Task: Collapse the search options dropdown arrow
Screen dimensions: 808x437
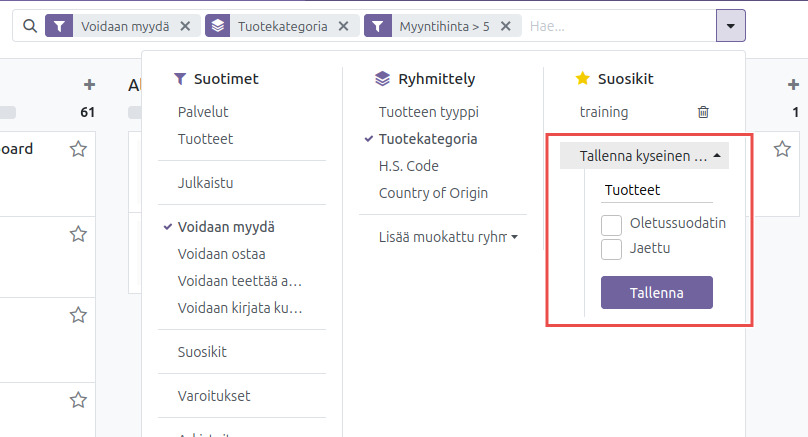Action: tap(731, 26)
